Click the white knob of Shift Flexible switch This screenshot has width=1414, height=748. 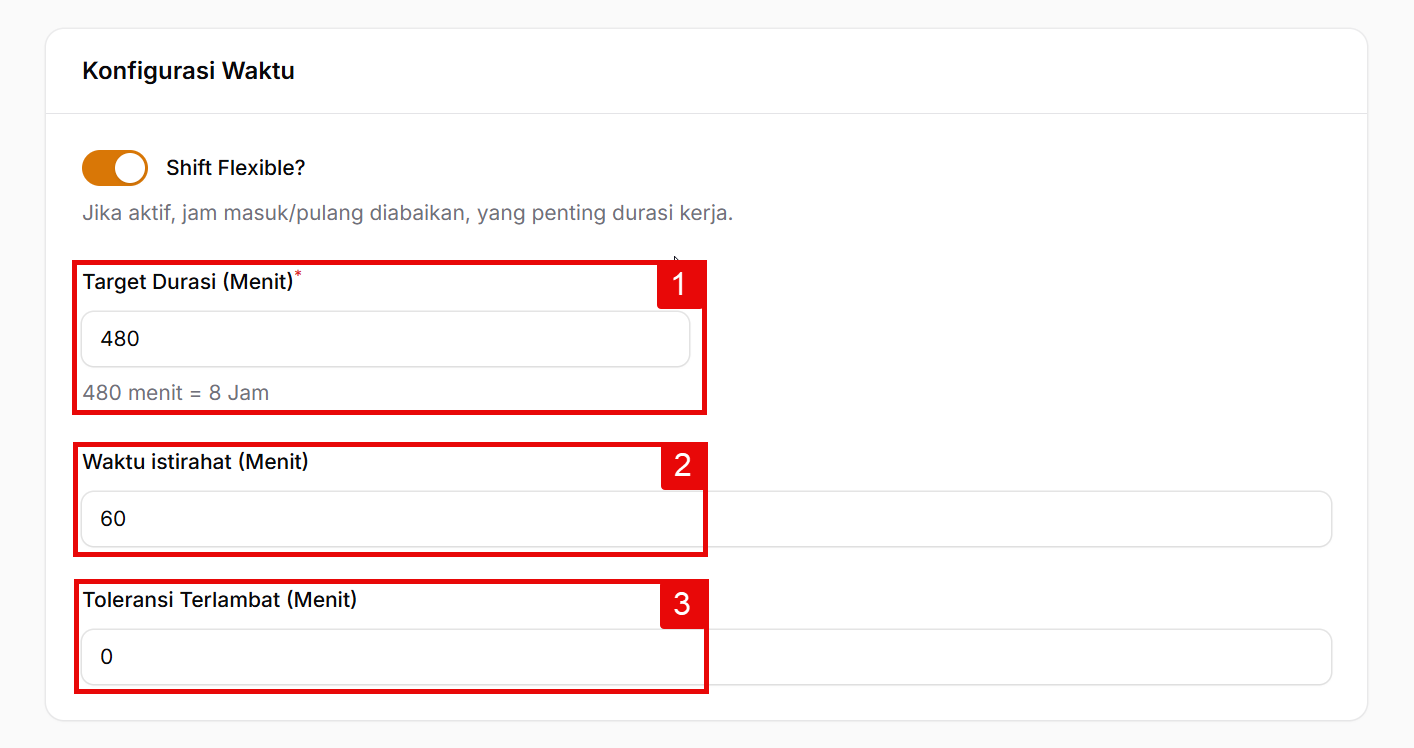[x=130, y=168]
